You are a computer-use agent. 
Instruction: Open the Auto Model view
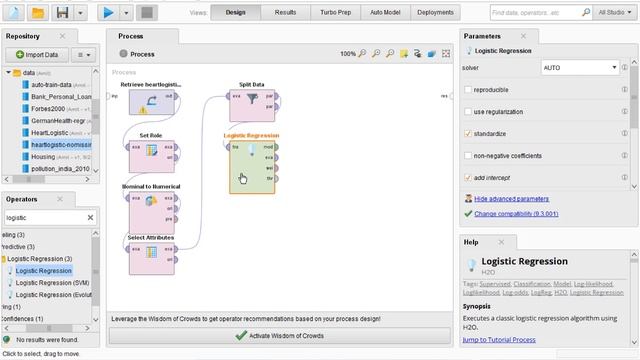pos(385,13)
